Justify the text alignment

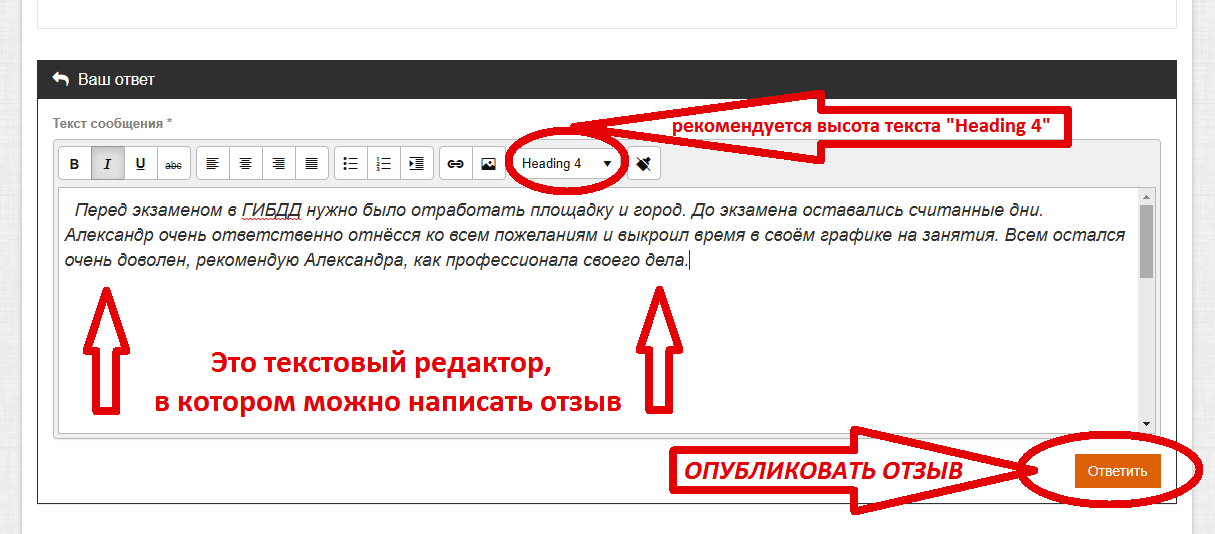[x=311, y=164]
